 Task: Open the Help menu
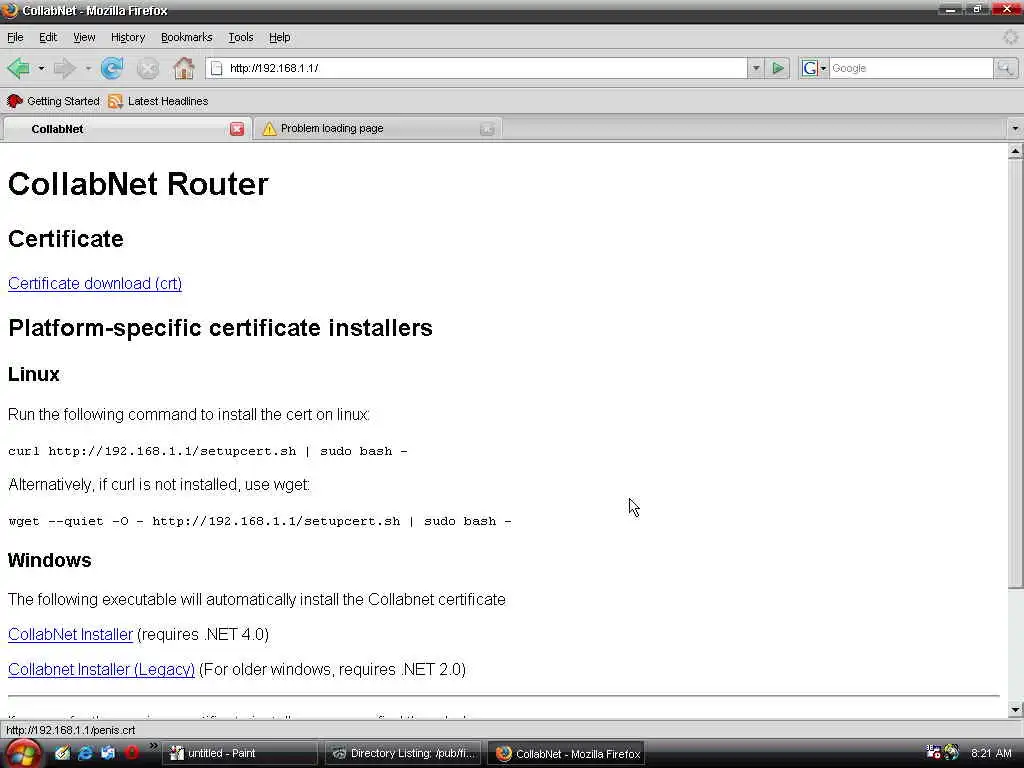point(280,37)
